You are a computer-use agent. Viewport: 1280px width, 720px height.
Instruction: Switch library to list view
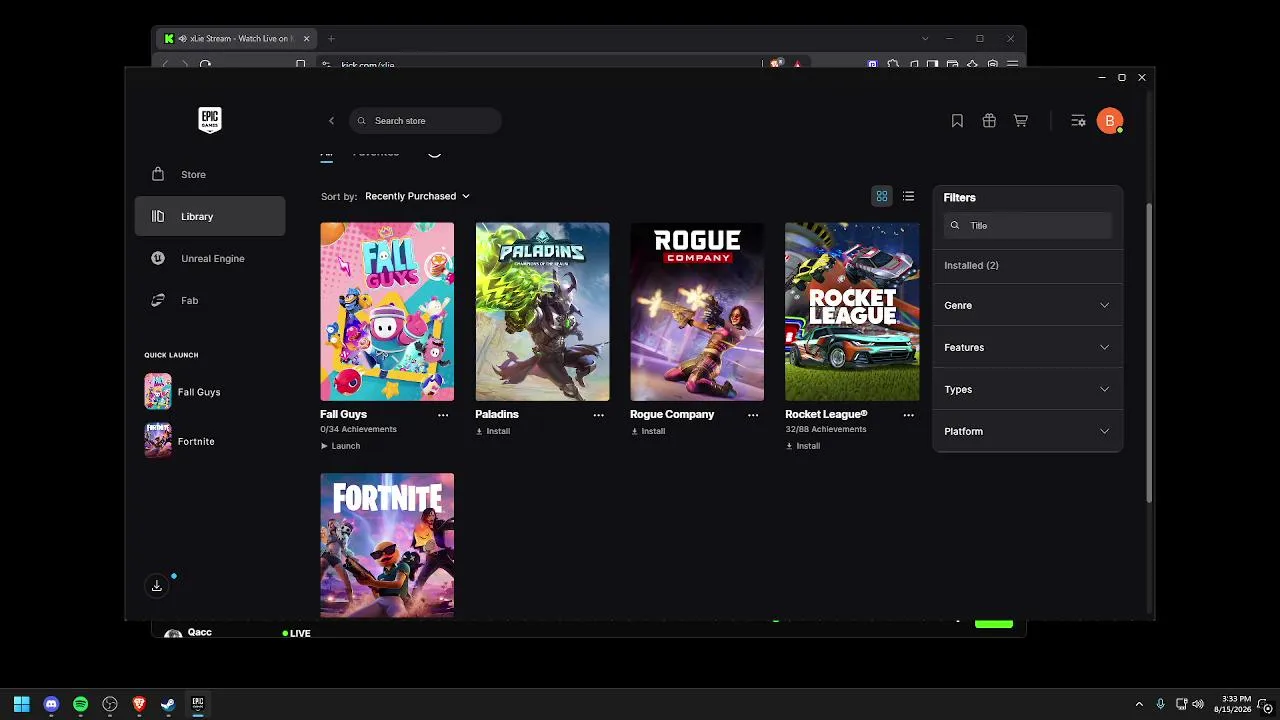(908, 196)
